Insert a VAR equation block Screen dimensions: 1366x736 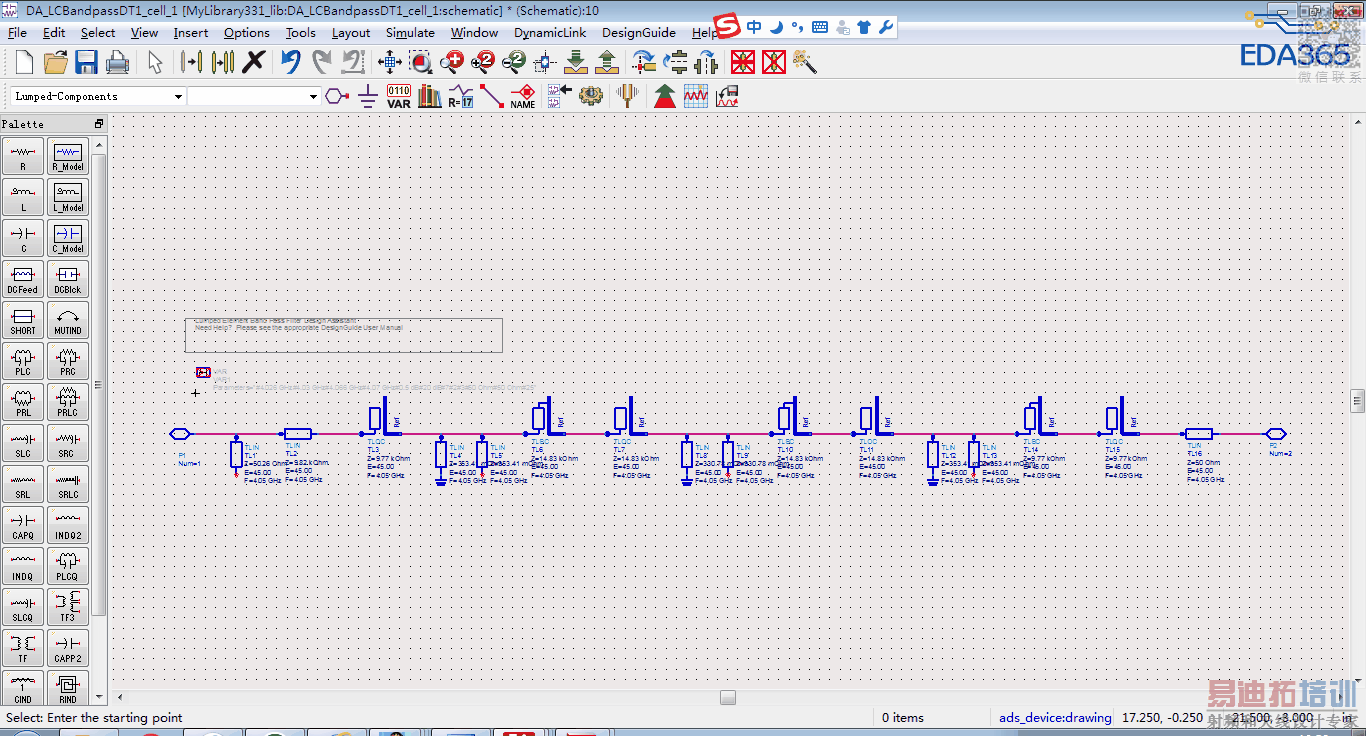pos(399,96)
